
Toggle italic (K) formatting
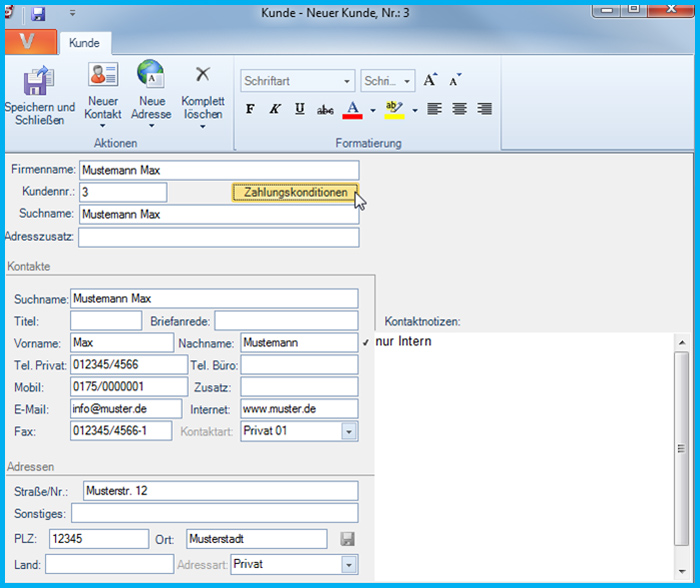275,108
